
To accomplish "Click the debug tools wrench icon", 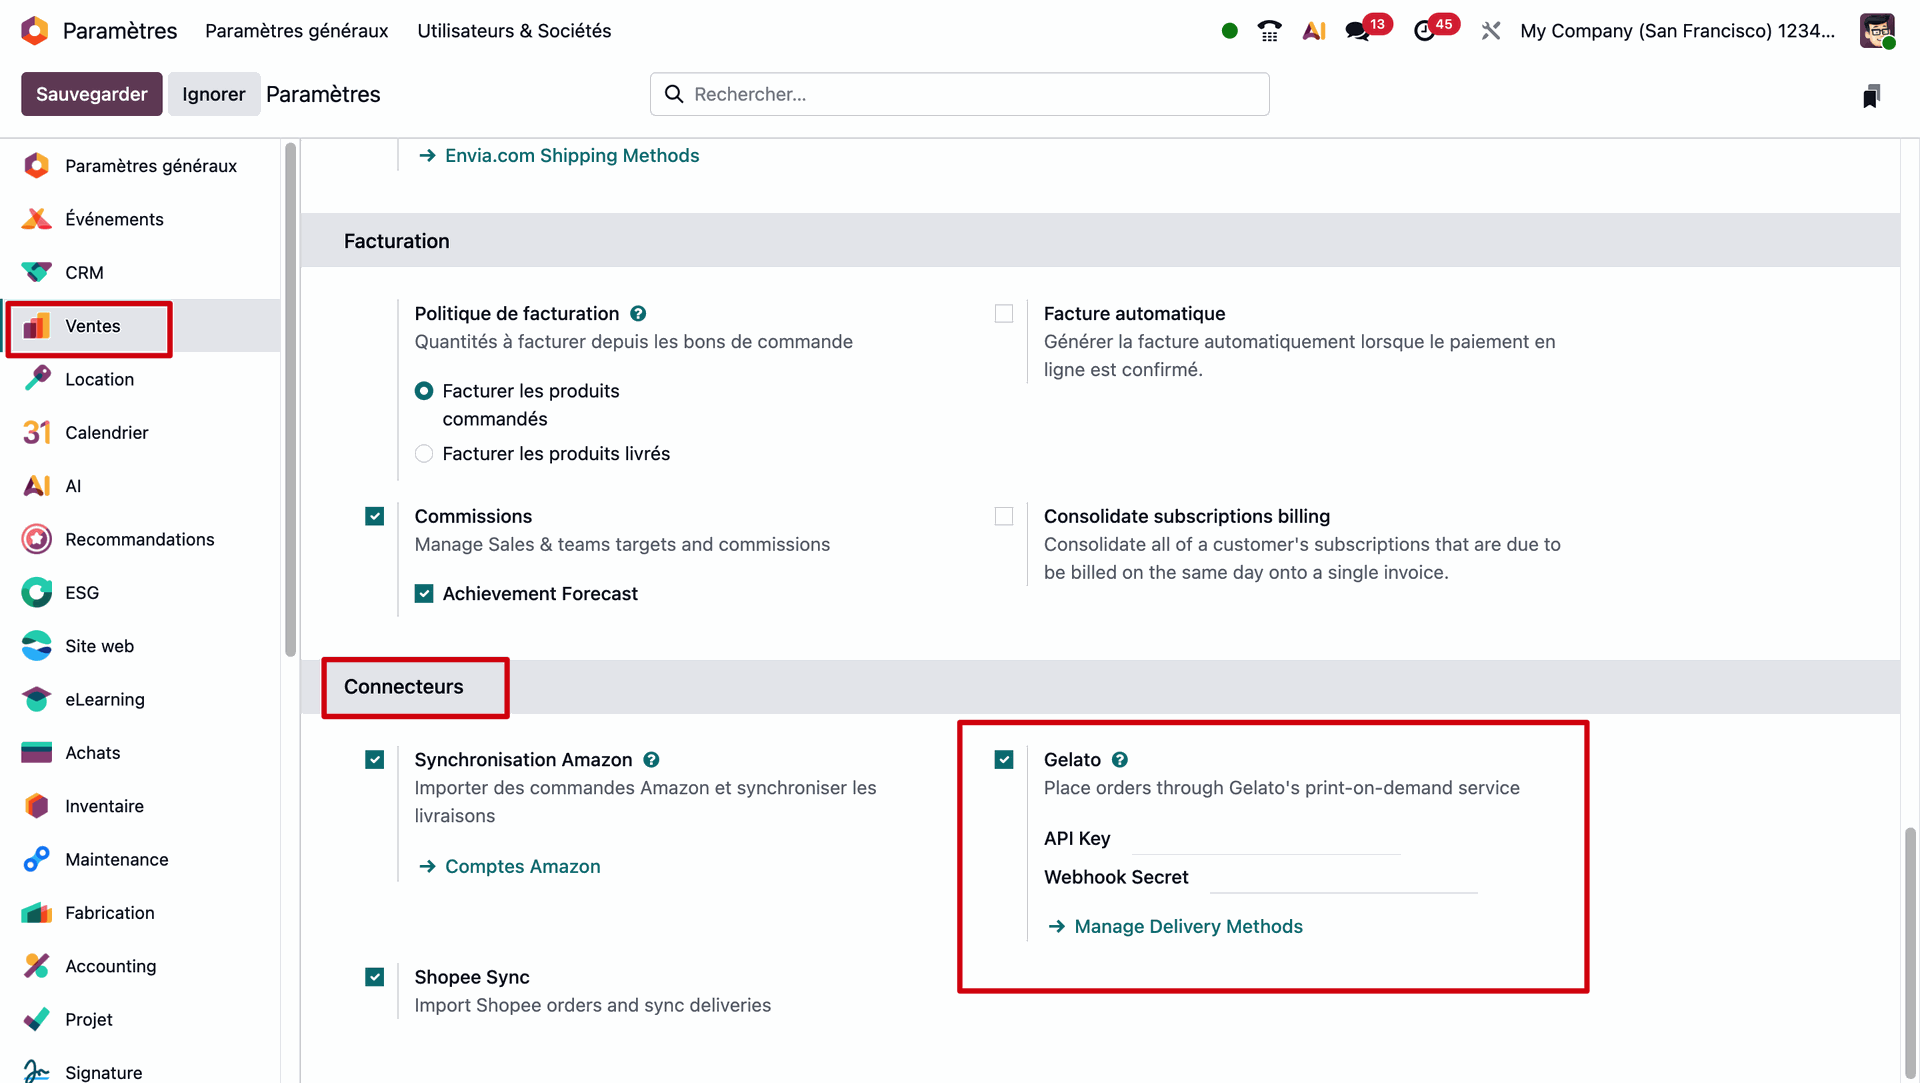I will point(1491,31).
